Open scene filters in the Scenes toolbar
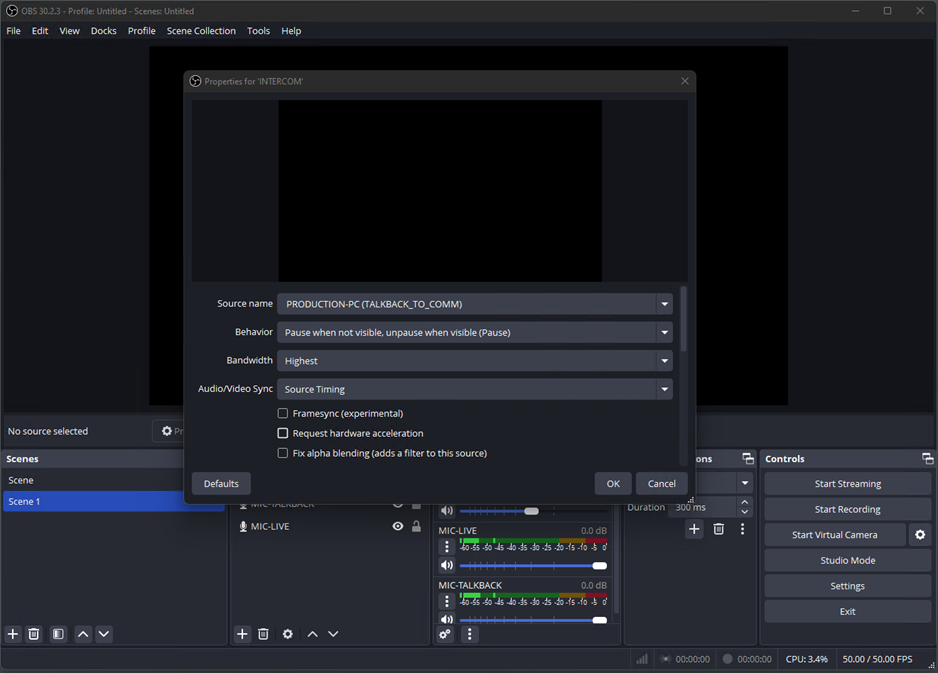Image resolution: width=938 pixels, height=673 pixels. (x=58, y=634)
